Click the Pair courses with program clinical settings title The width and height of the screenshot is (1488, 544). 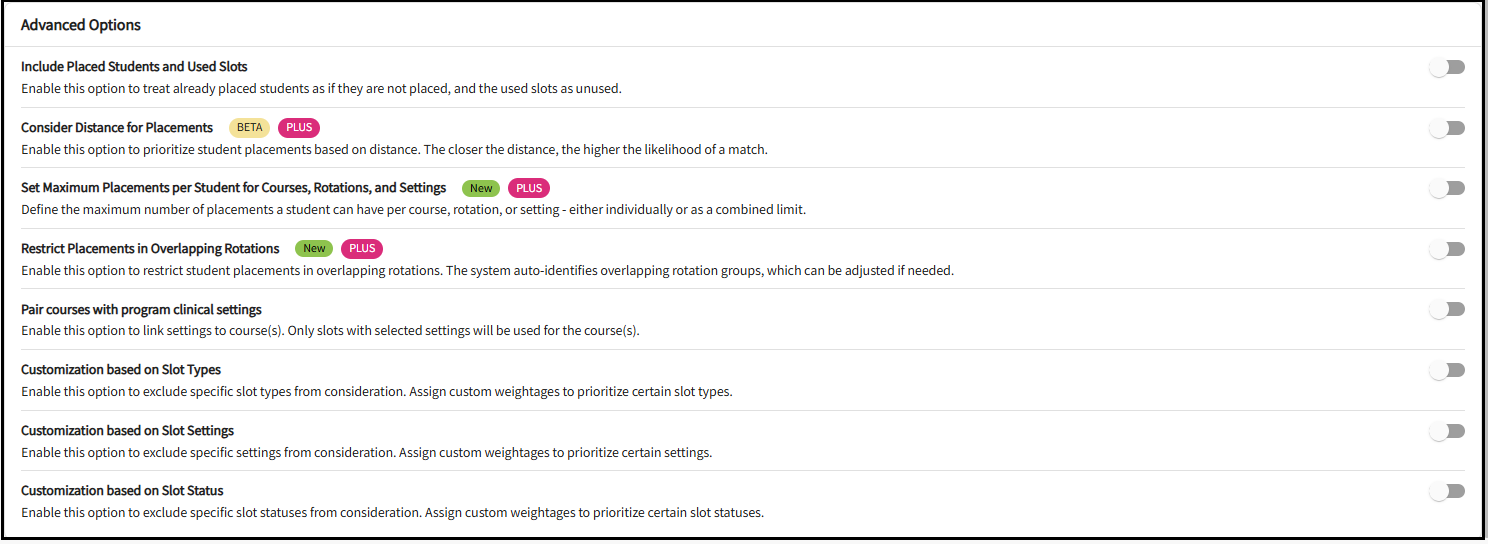pyautogui.click(x=141, y=310)
